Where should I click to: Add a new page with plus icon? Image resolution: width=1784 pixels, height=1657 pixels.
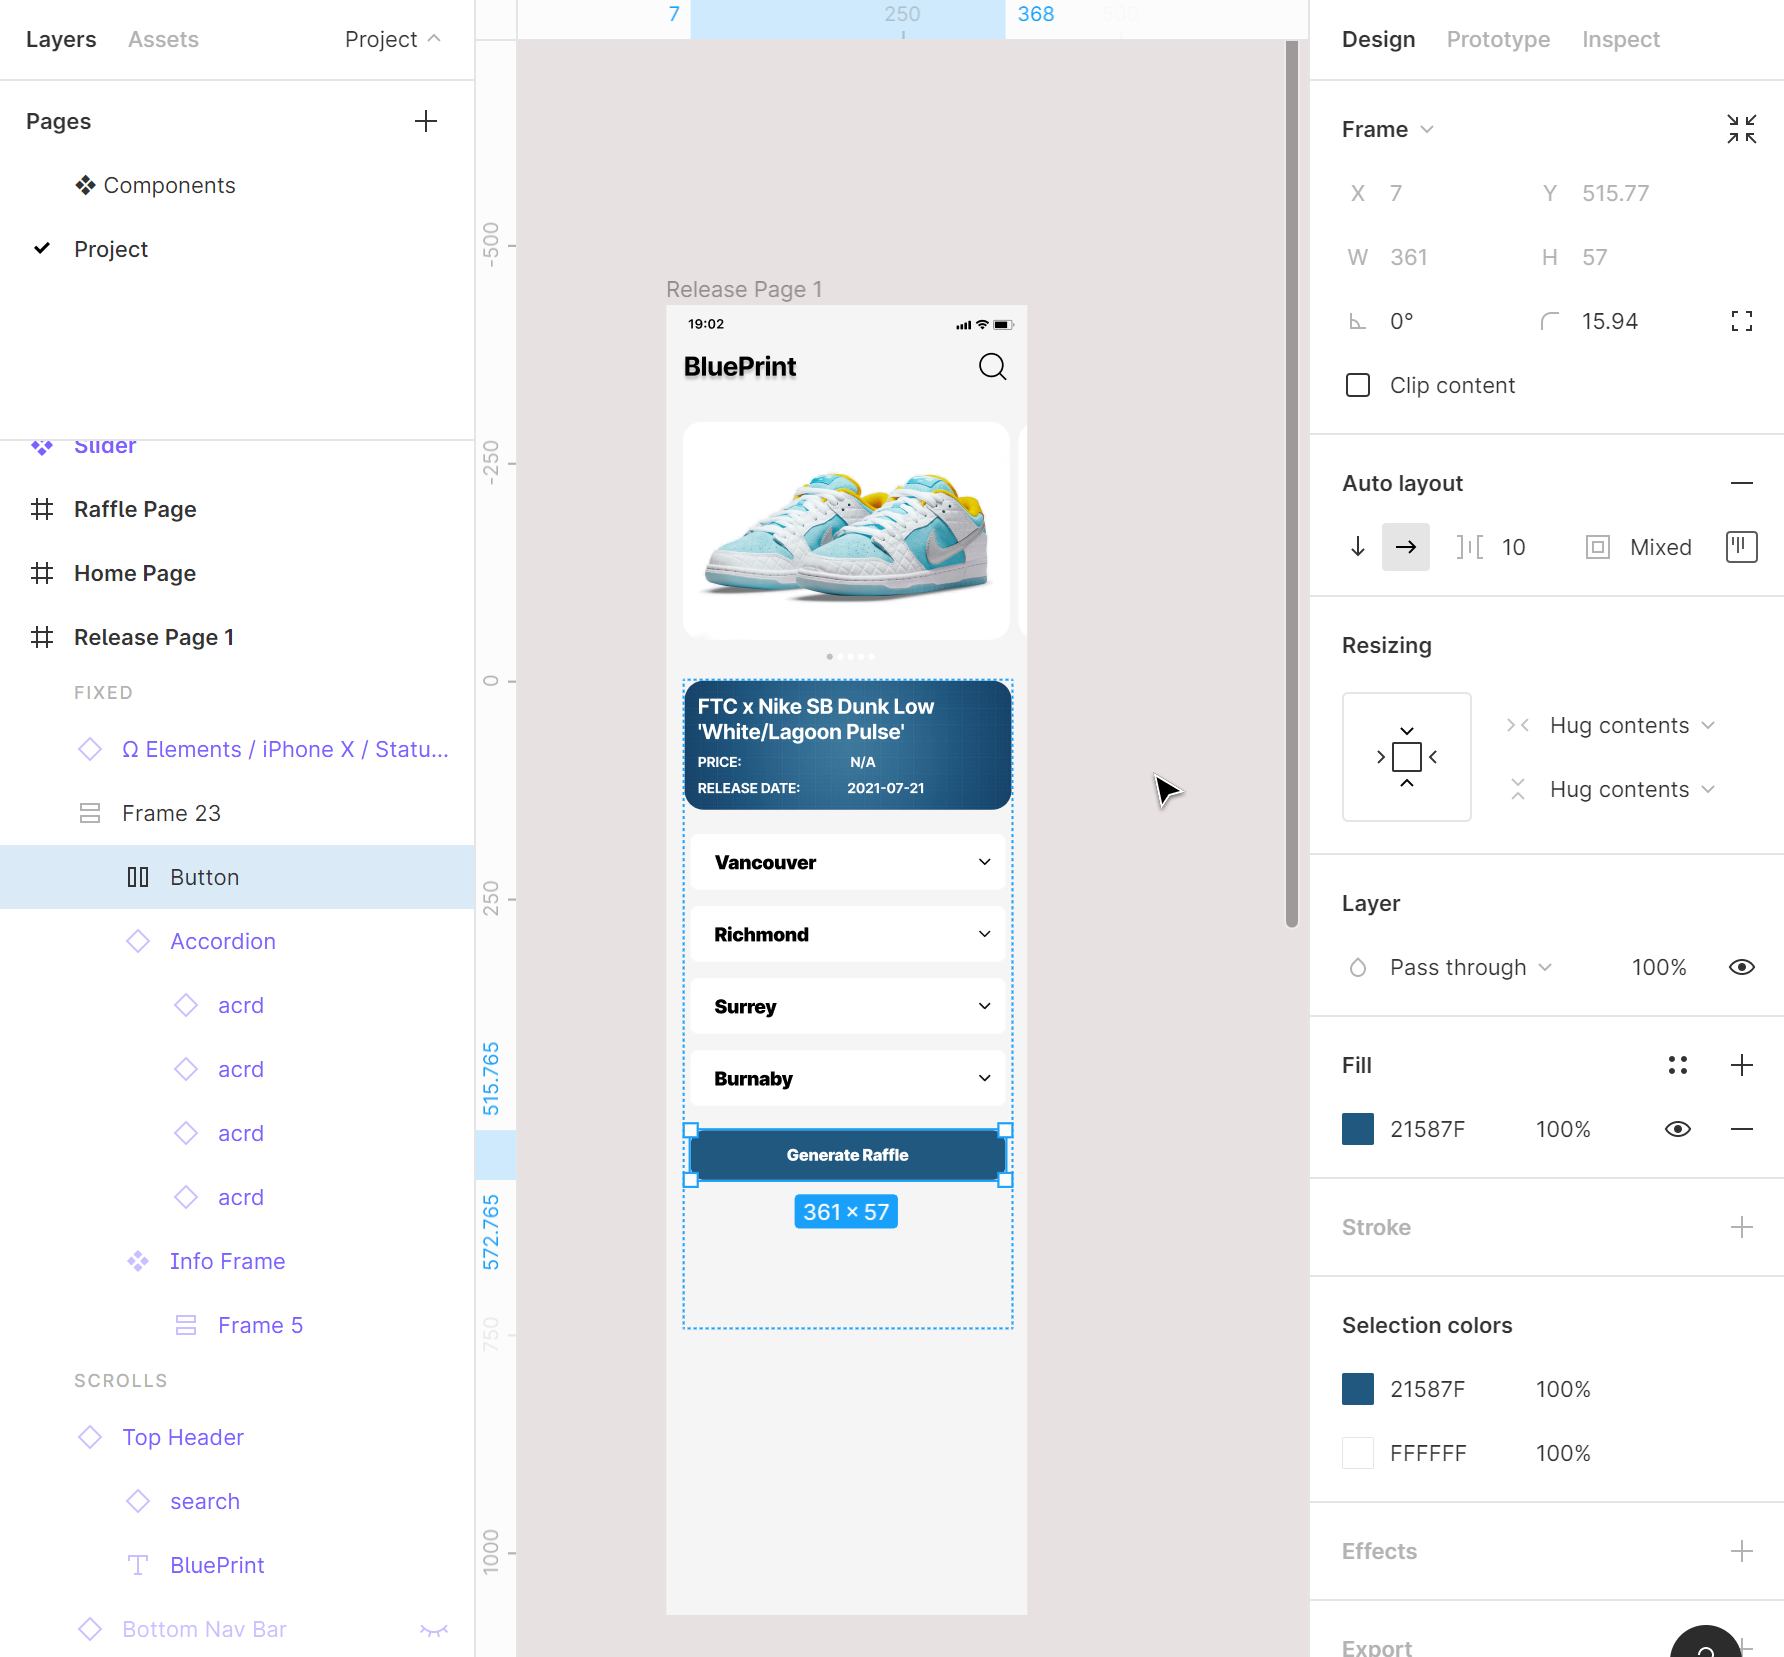point(426,121)
